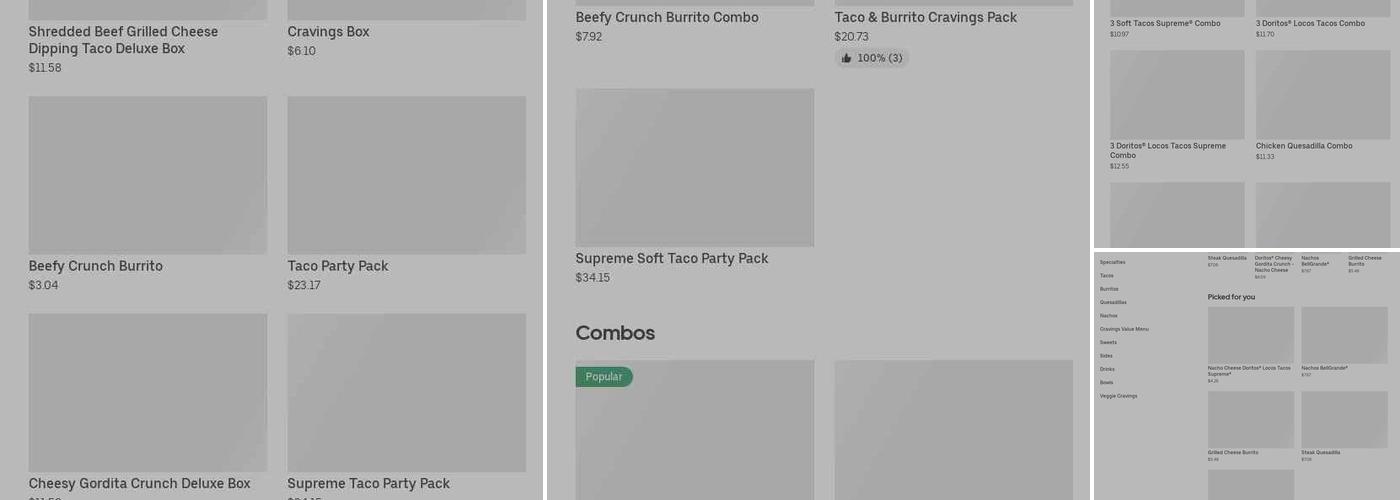
Task: Open the Beefy Crunch Burrito Combo link
Action: [666, 17]
